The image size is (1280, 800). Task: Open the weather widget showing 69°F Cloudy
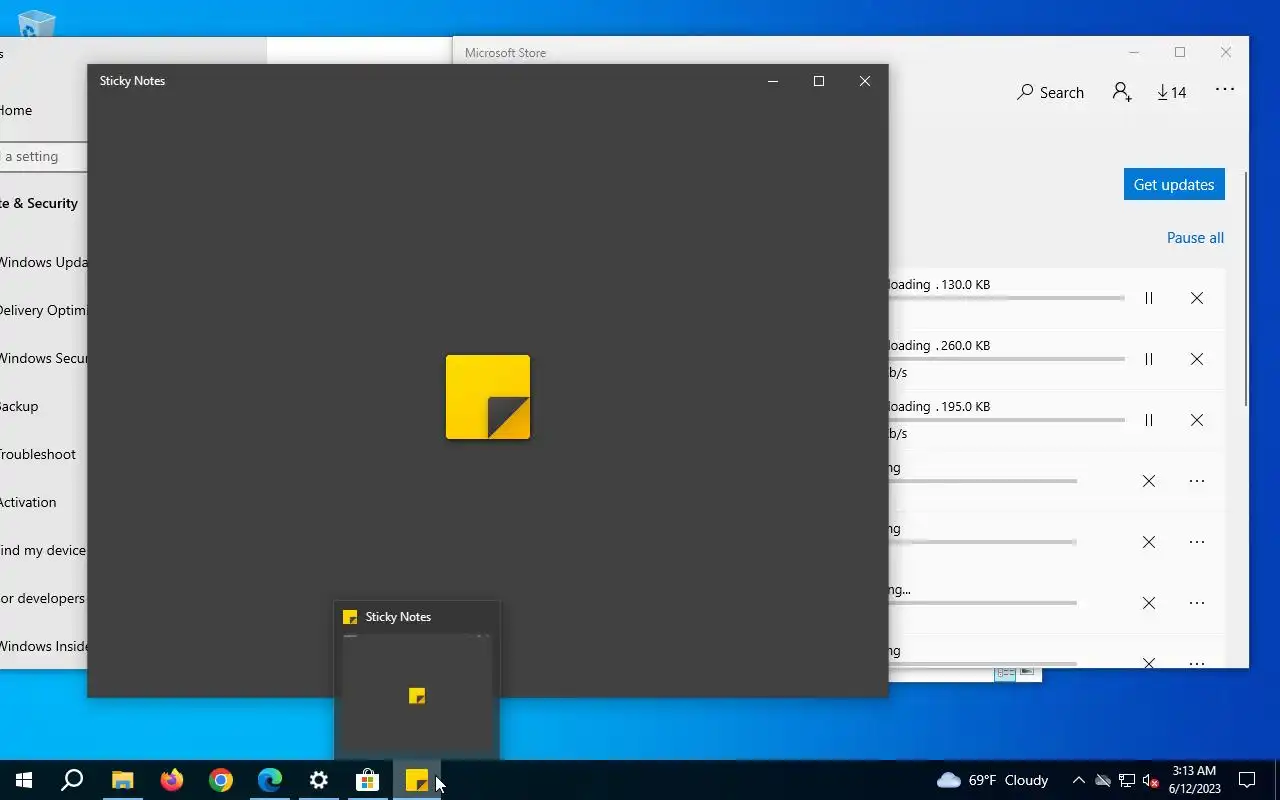[x=992, y=780]
